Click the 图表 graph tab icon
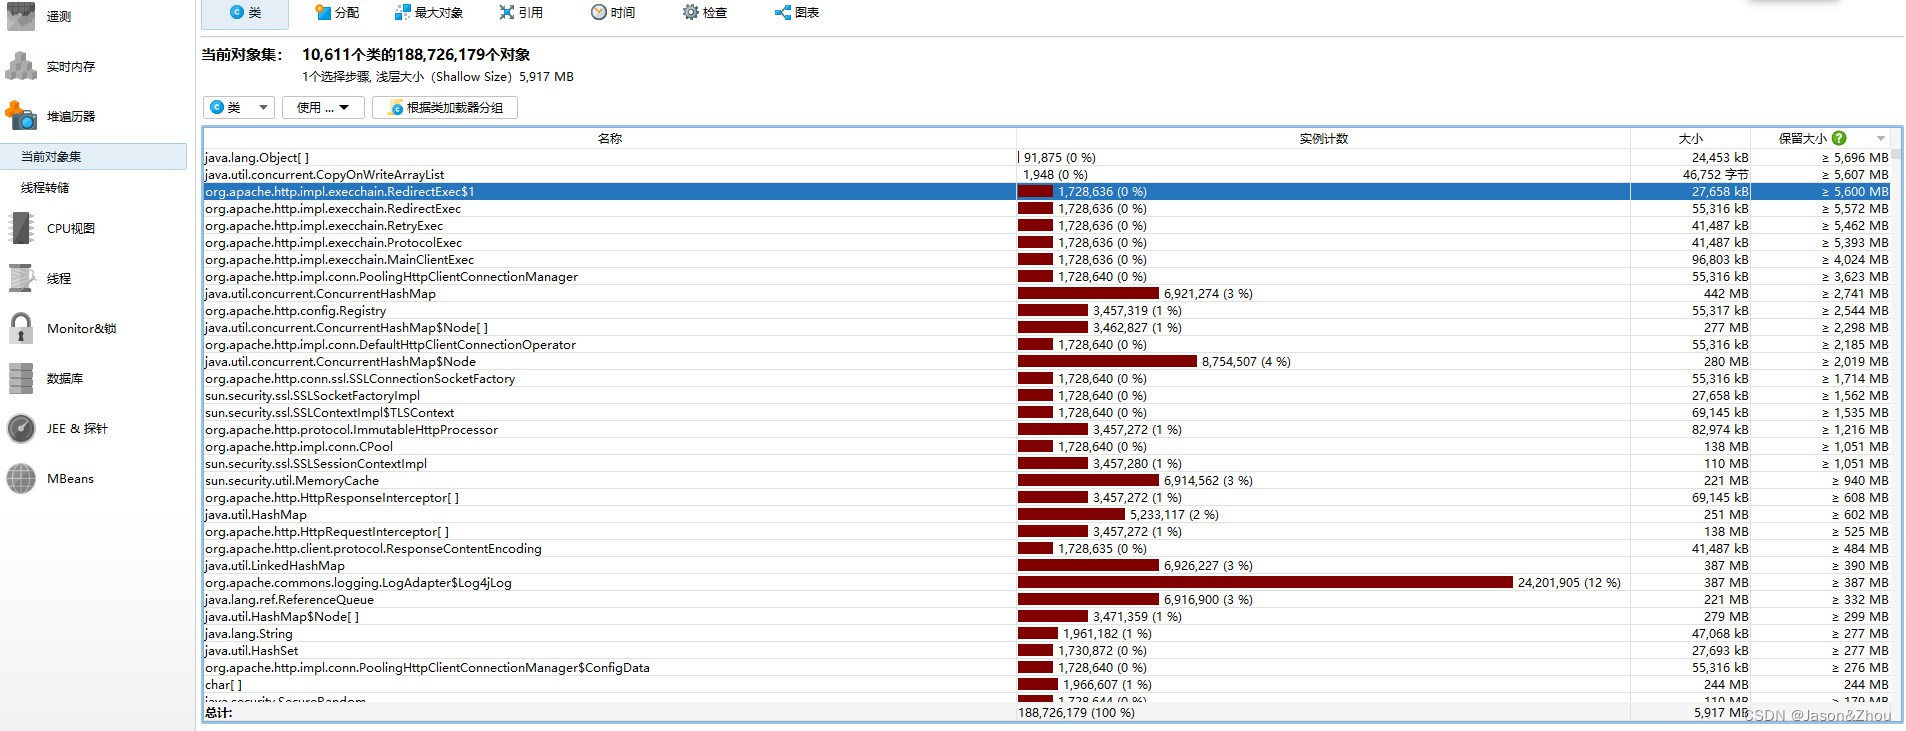The height and width of the screenshot is (731, 1906). click(782, 12)
